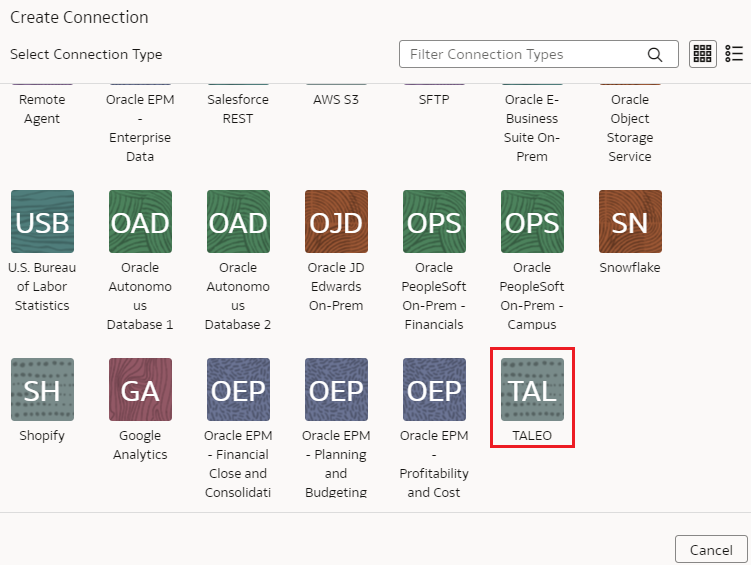Click the Shopify text label
The height and width of the screenshot is (565, 751).
click(42, 436)
